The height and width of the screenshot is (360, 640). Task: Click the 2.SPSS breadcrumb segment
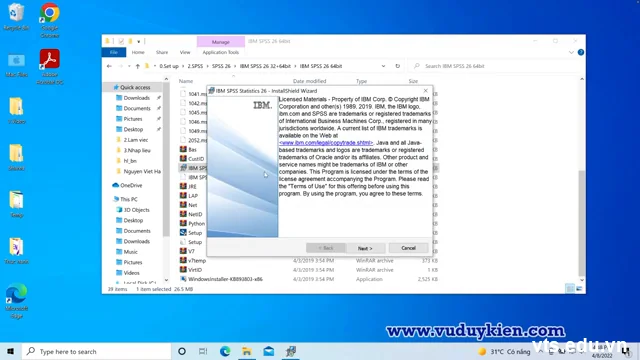point(195,66)
